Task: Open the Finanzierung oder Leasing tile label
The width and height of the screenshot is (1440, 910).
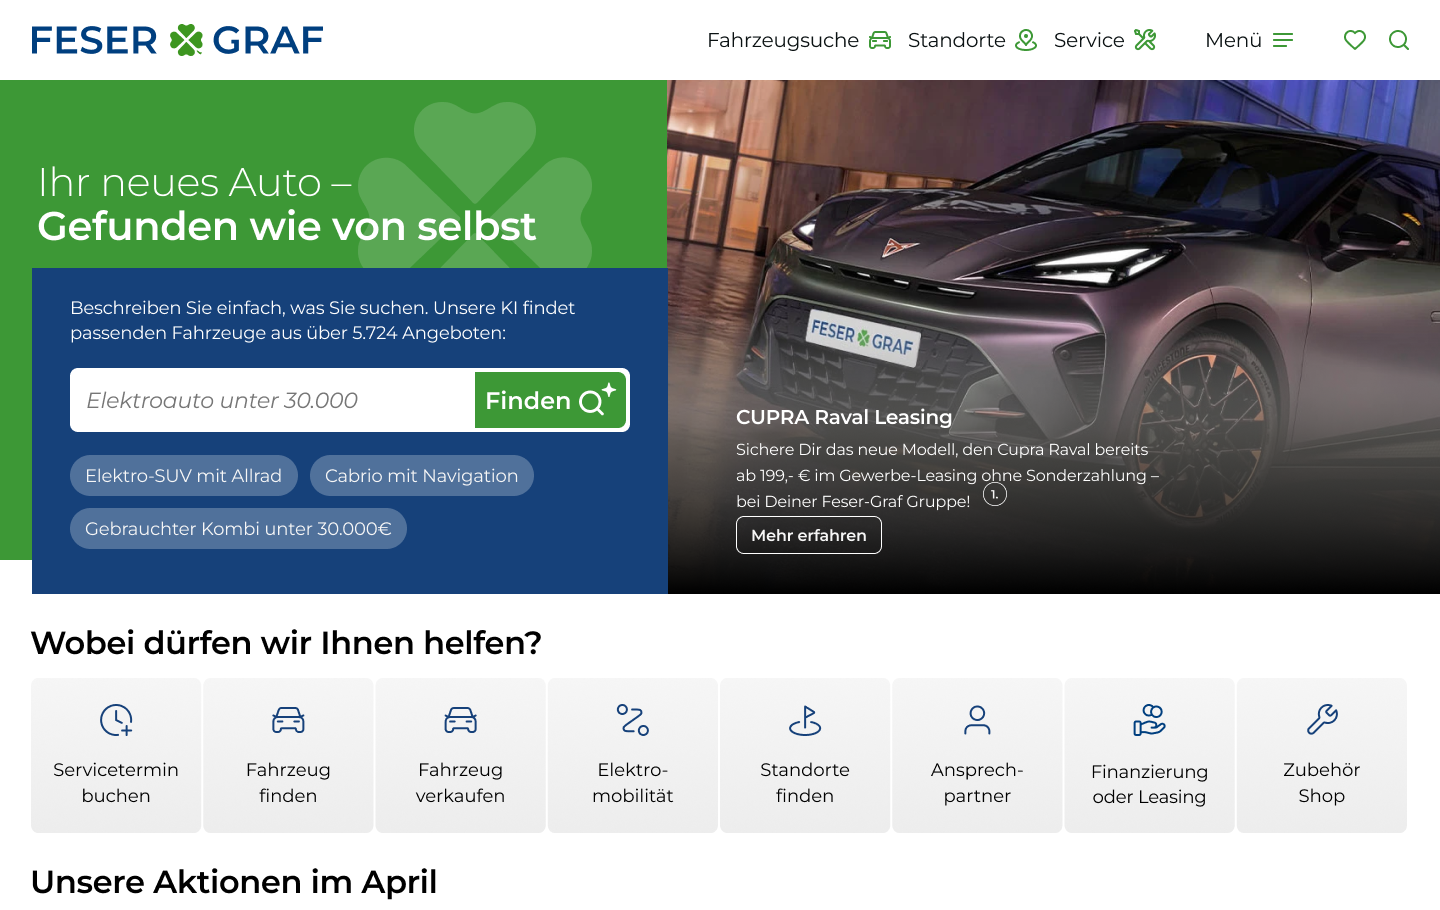Action: [1150, 784]
